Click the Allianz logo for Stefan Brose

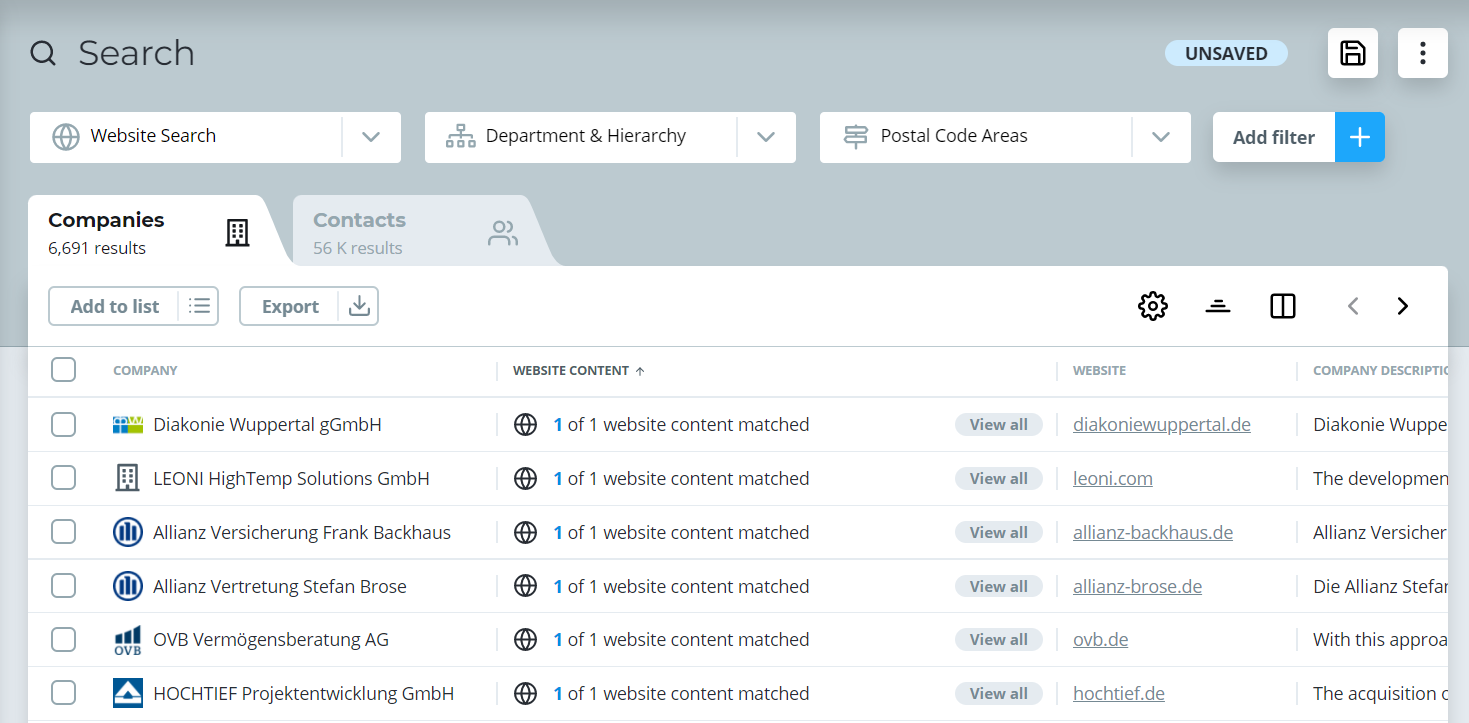click(x=128, y=586)
